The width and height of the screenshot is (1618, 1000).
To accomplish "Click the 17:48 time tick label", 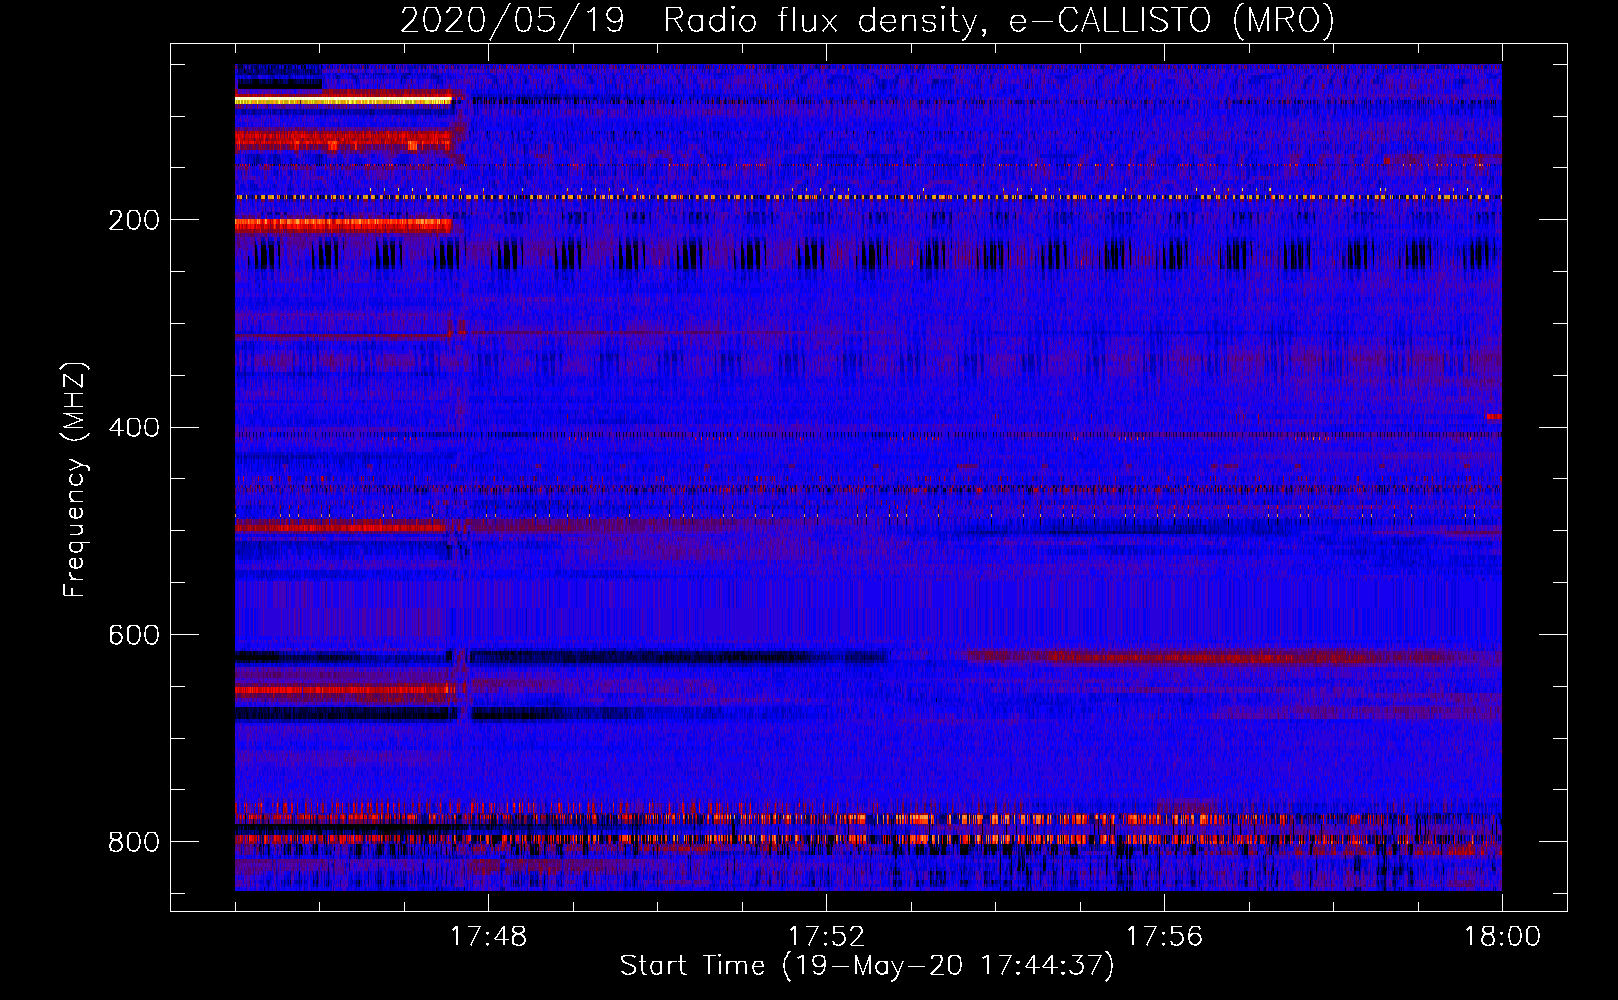I will pos(488,936).
